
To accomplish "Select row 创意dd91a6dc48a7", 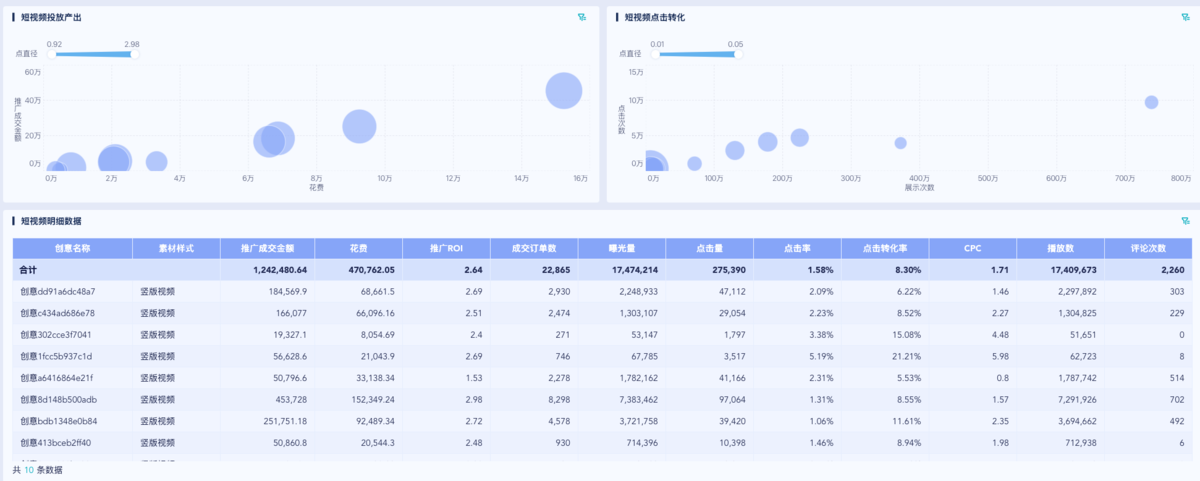I will coord(58,292).
